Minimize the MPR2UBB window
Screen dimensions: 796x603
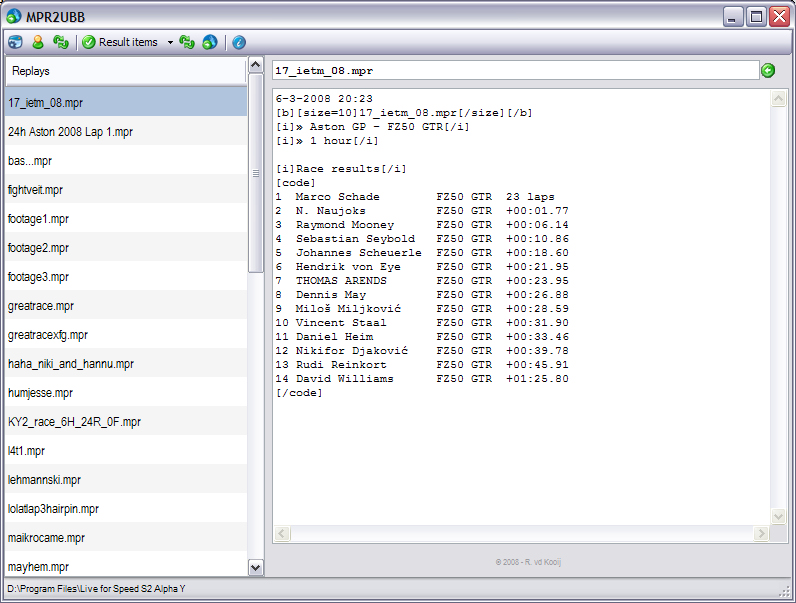click(x=733, y=17)
